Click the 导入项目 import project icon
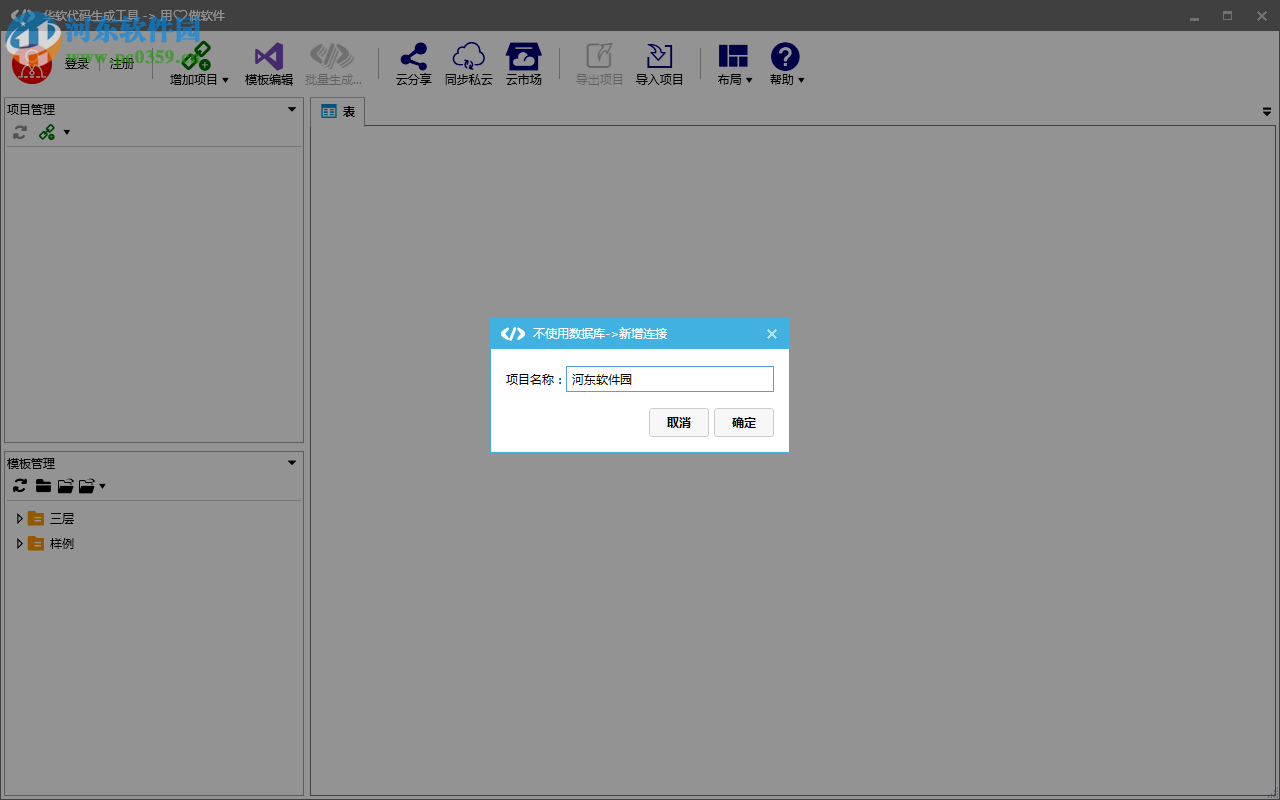 659,58
